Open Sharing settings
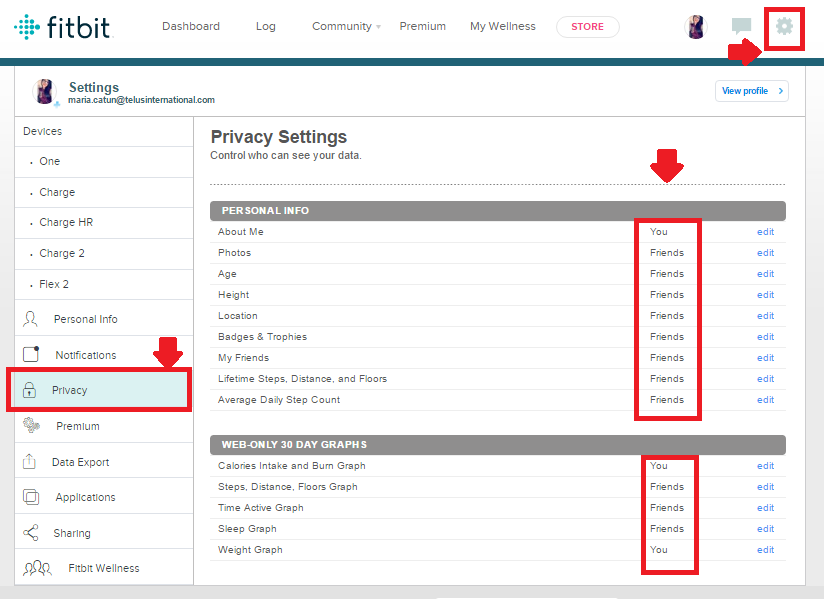 [x=104, y=533]
